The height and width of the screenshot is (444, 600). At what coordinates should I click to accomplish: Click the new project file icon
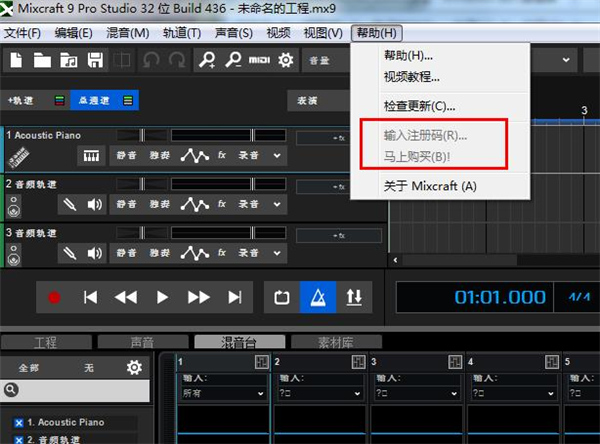[x=16, y=60]
